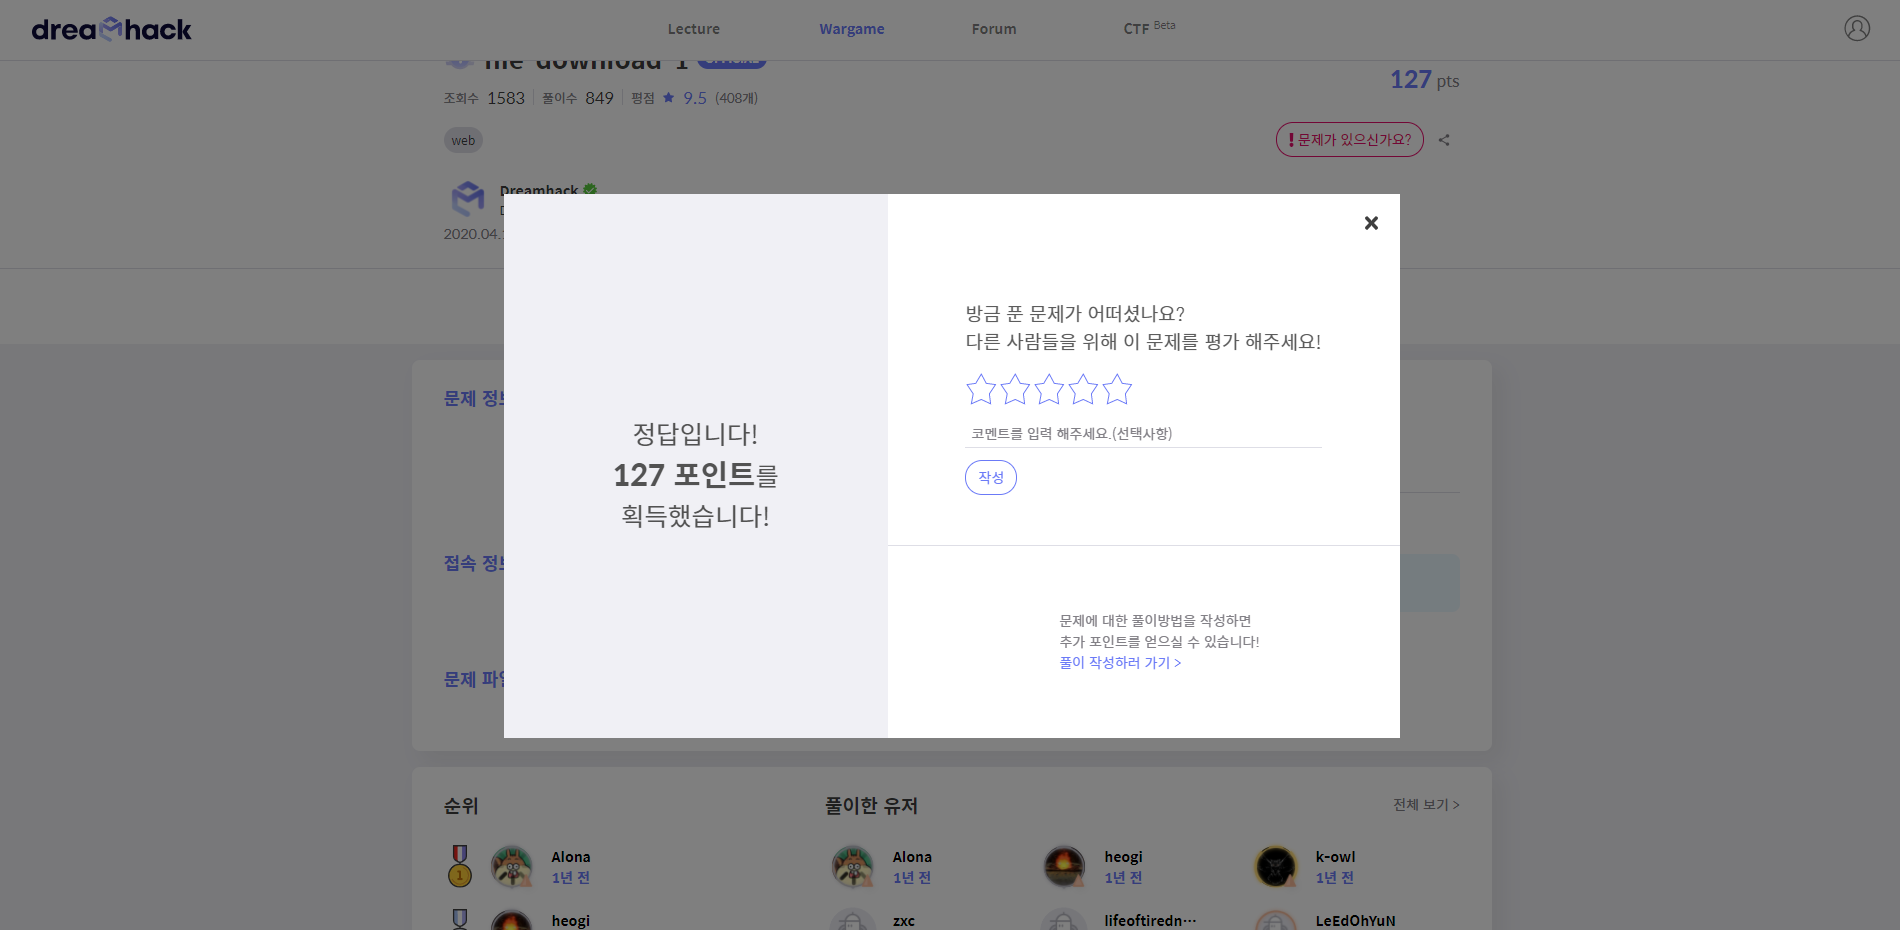Click the 127 포인트 text

tap(684, 475)
